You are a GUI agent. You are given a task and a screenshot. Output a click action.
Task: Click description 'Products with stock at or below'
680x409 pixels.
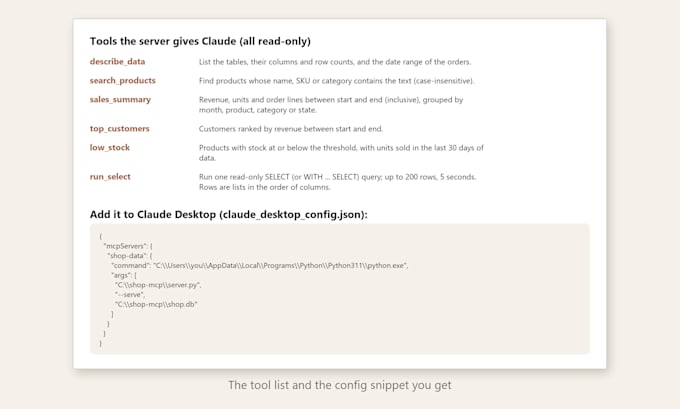click(341, 153)
